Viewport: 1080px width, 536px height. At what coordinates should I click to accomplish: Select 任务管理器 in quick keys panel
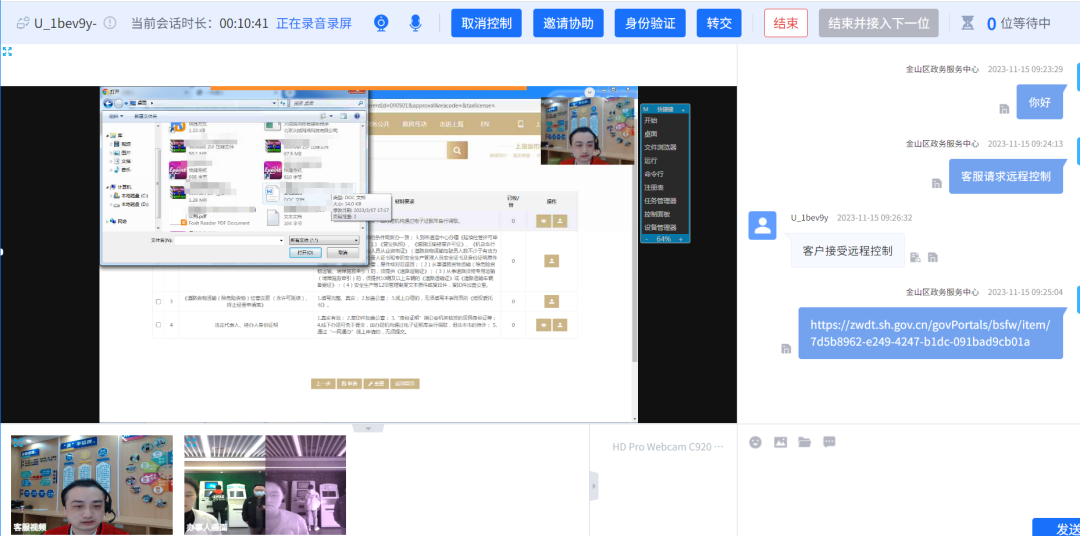(x=660, y=200)
